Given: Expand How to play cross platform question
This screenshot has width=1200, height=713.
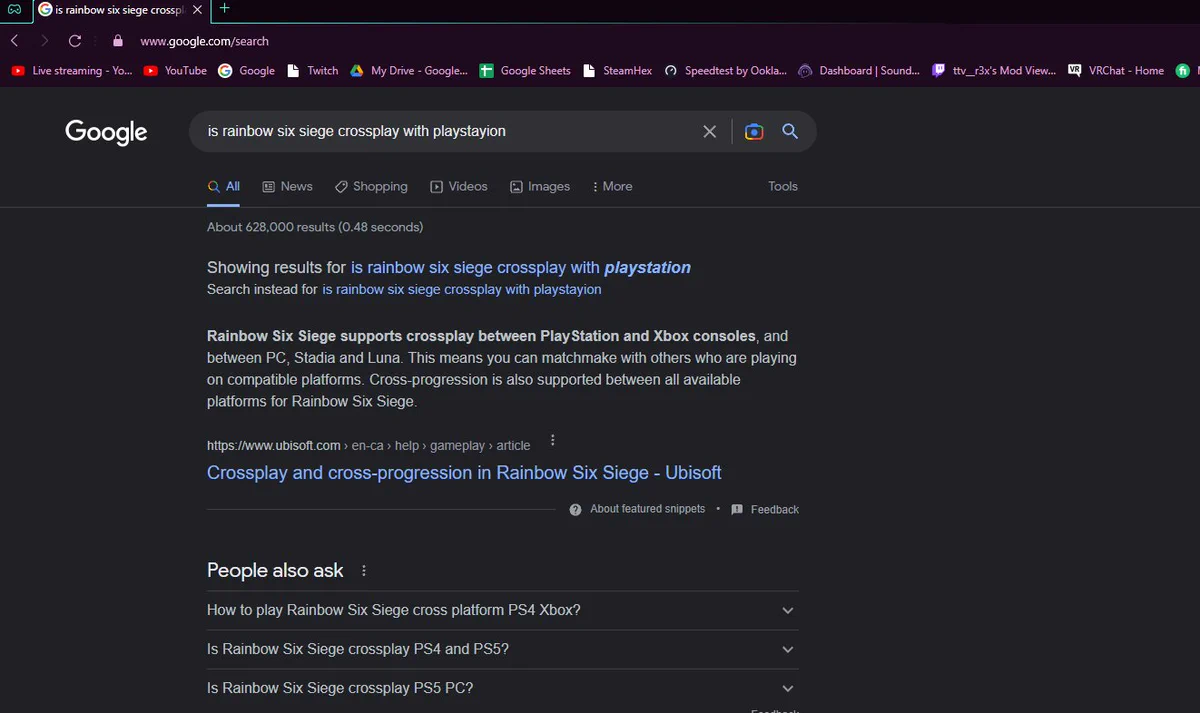Looking at the screenshot, I should (x=503, y=610).
